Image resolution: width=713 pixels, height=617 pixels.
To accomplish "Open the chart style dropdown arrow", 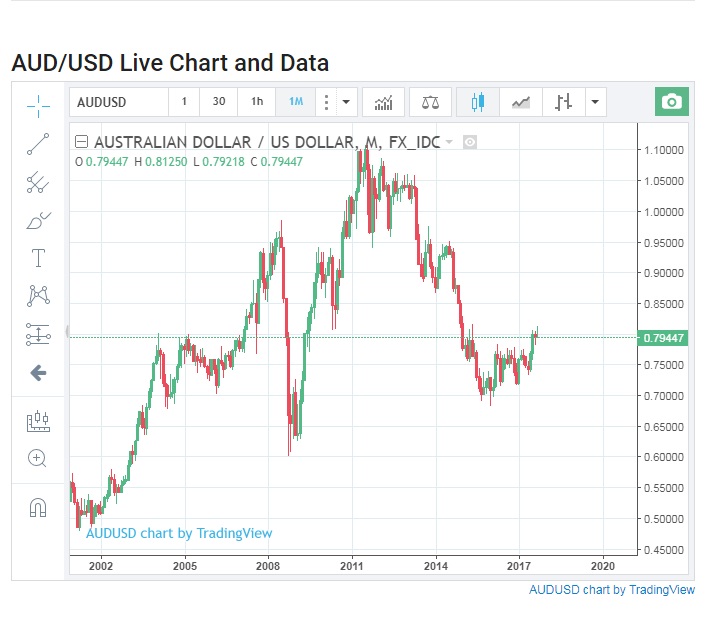I will click(595, 102).
